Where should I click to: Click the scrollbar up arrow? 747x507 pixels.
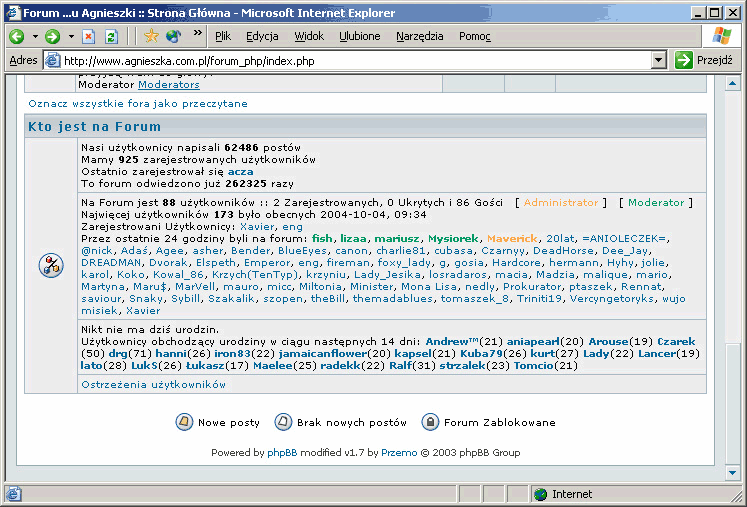point(732,84)
